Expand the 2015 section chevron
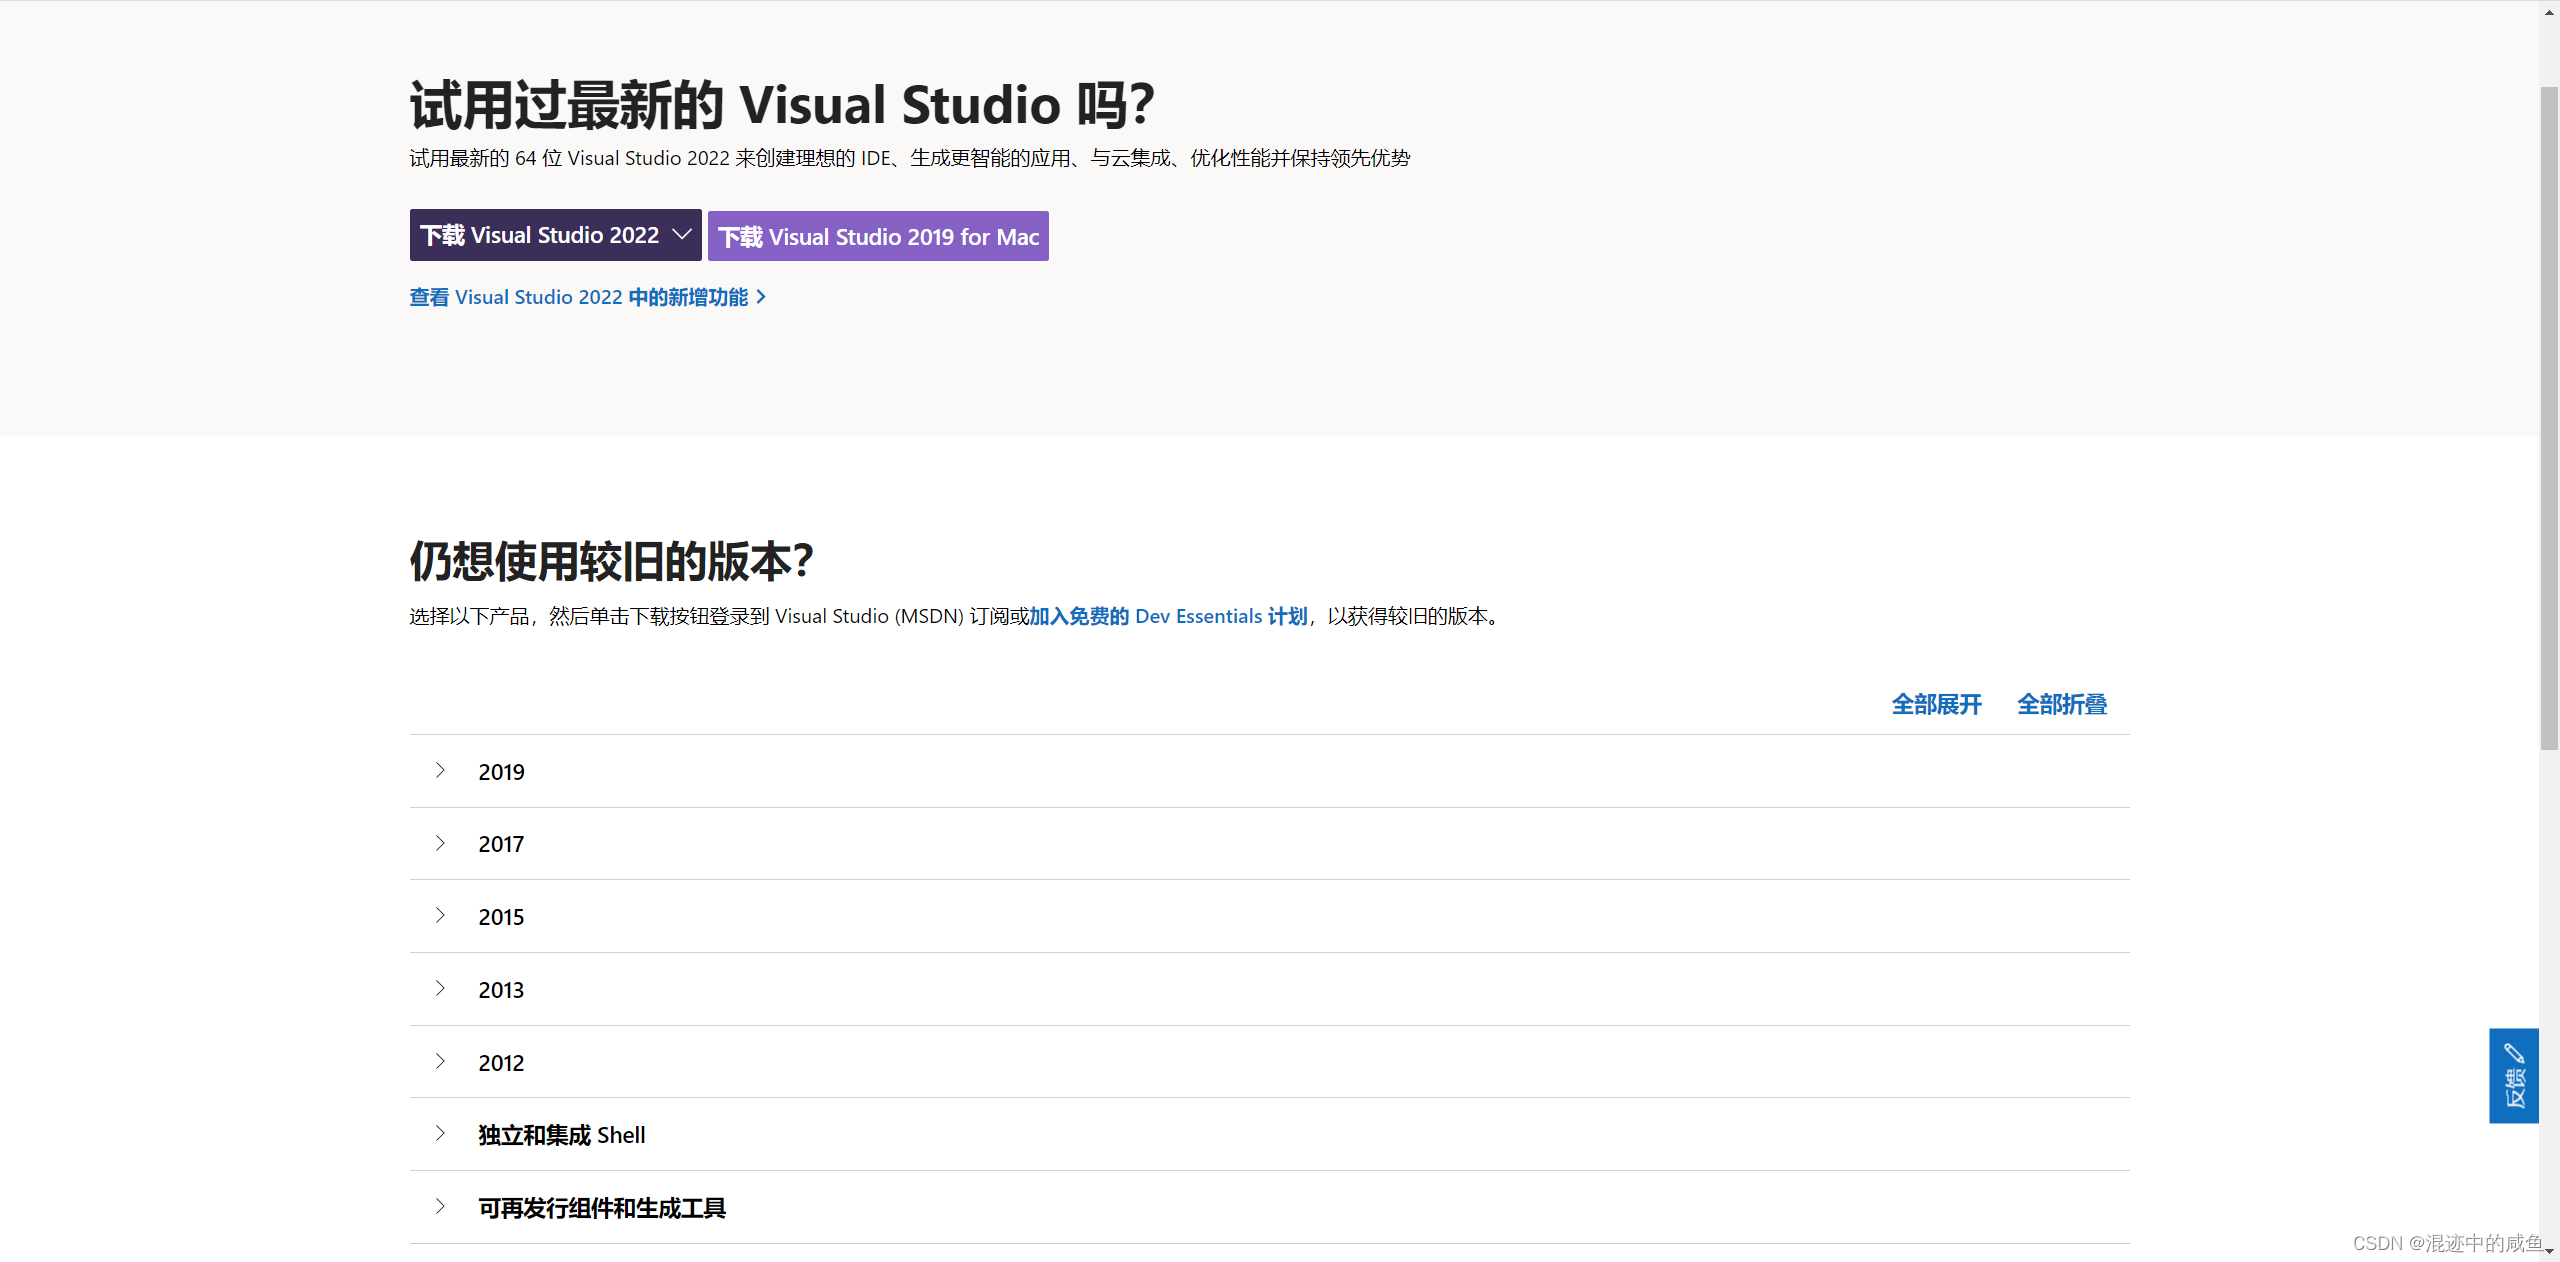Viewport: 2560px width, 1262px height. (440, 915)
